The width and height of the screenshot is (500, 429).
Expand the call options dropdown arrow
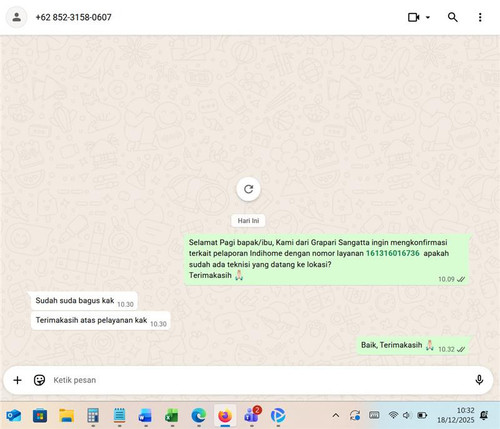(x=428, y=17)
